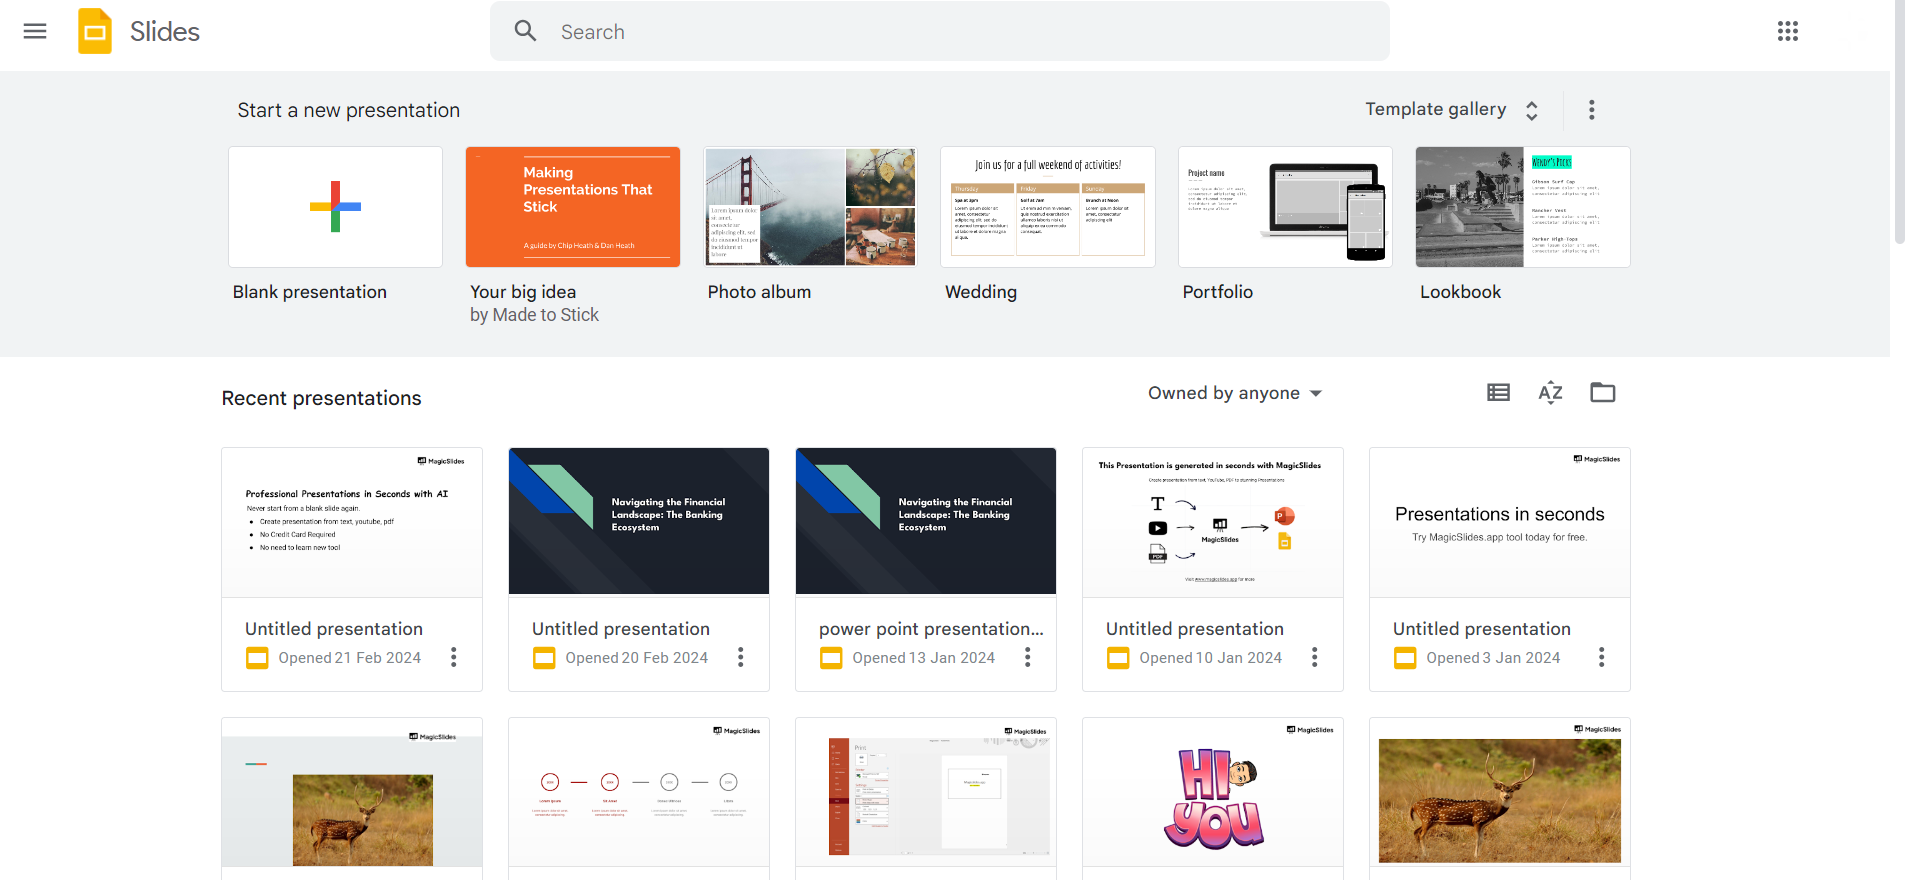Click the Portfolio label
Screen dimensions: 1909x880
[1218, 292]
